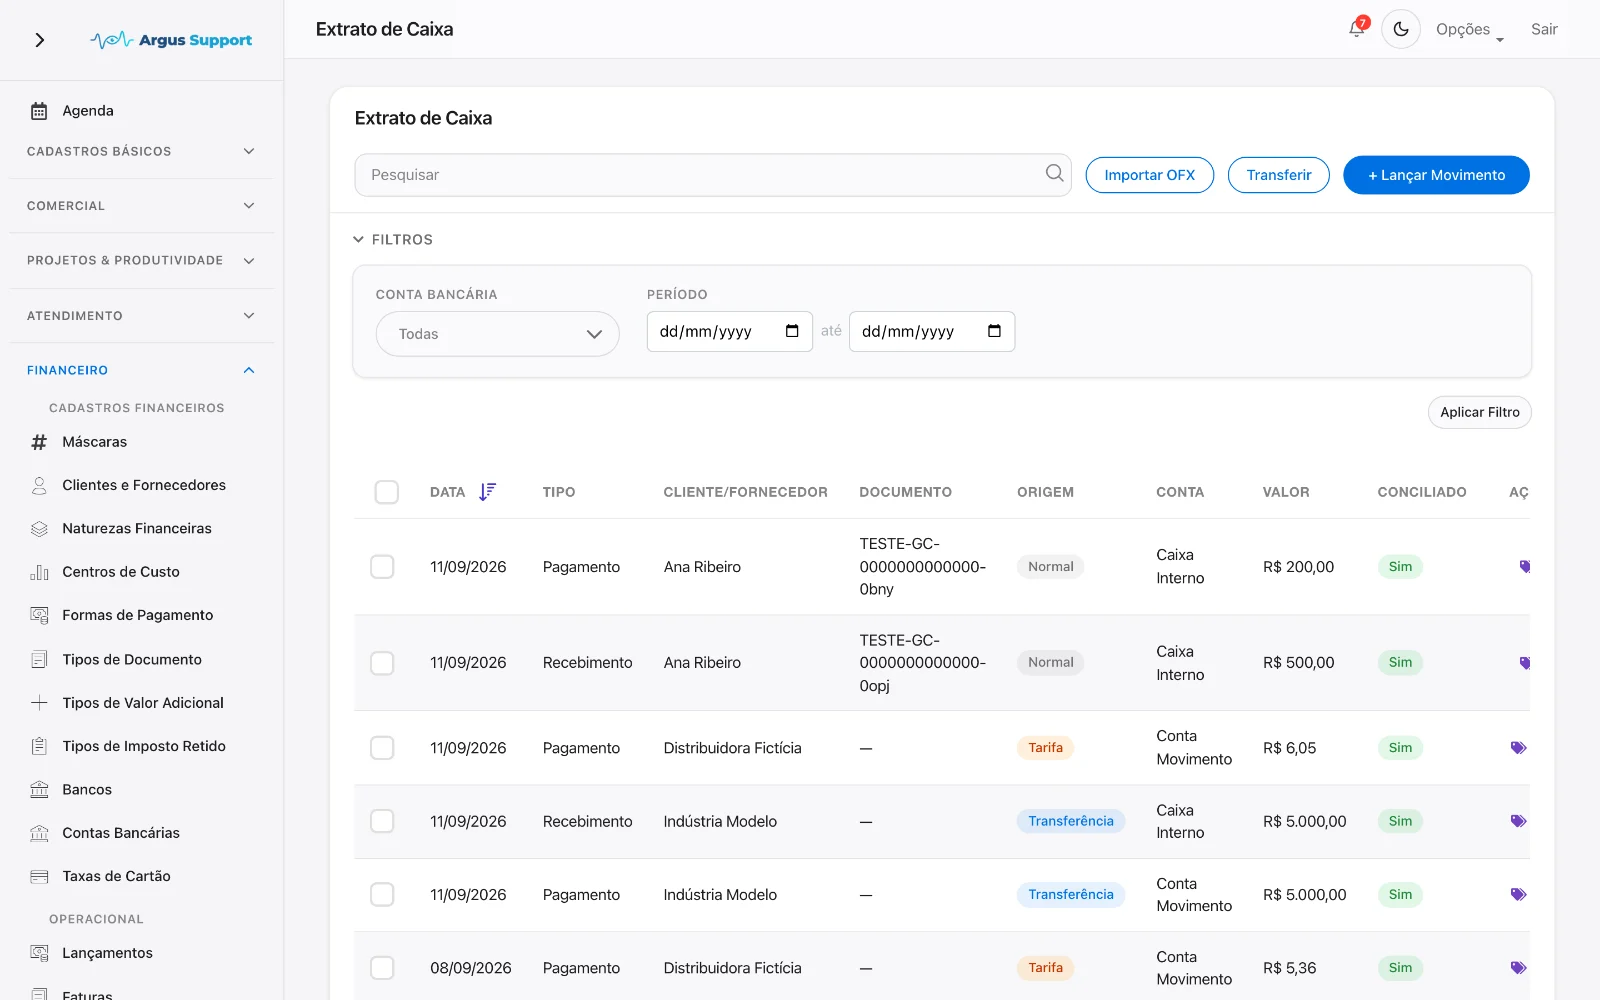Sort by the DATA column sort icon

[487, 492]
